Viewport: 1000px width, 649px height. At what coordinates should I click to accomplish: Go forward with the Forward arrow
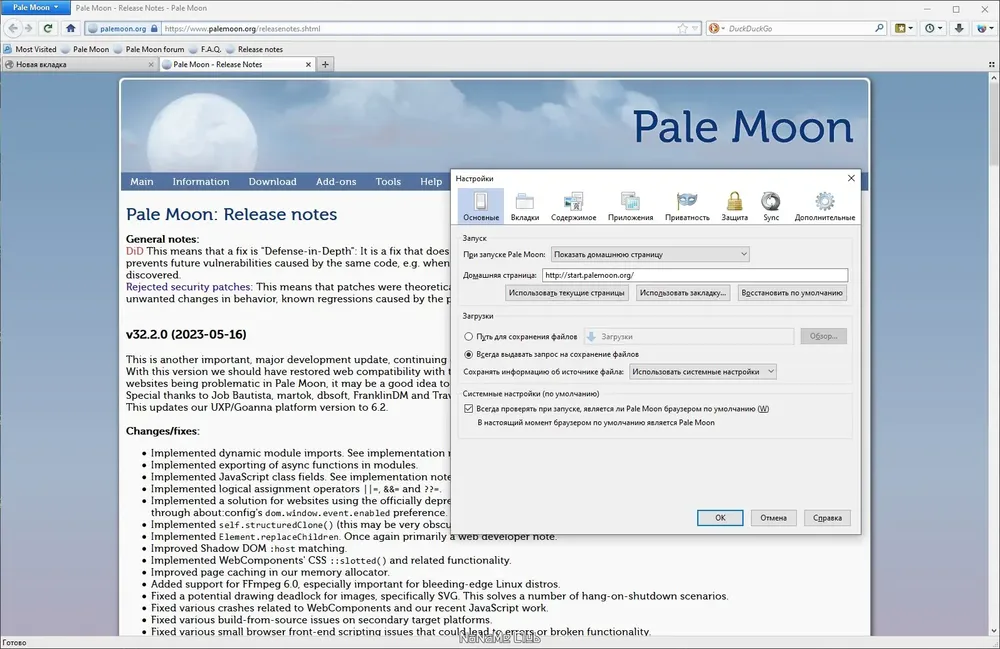tap(29, 28)
